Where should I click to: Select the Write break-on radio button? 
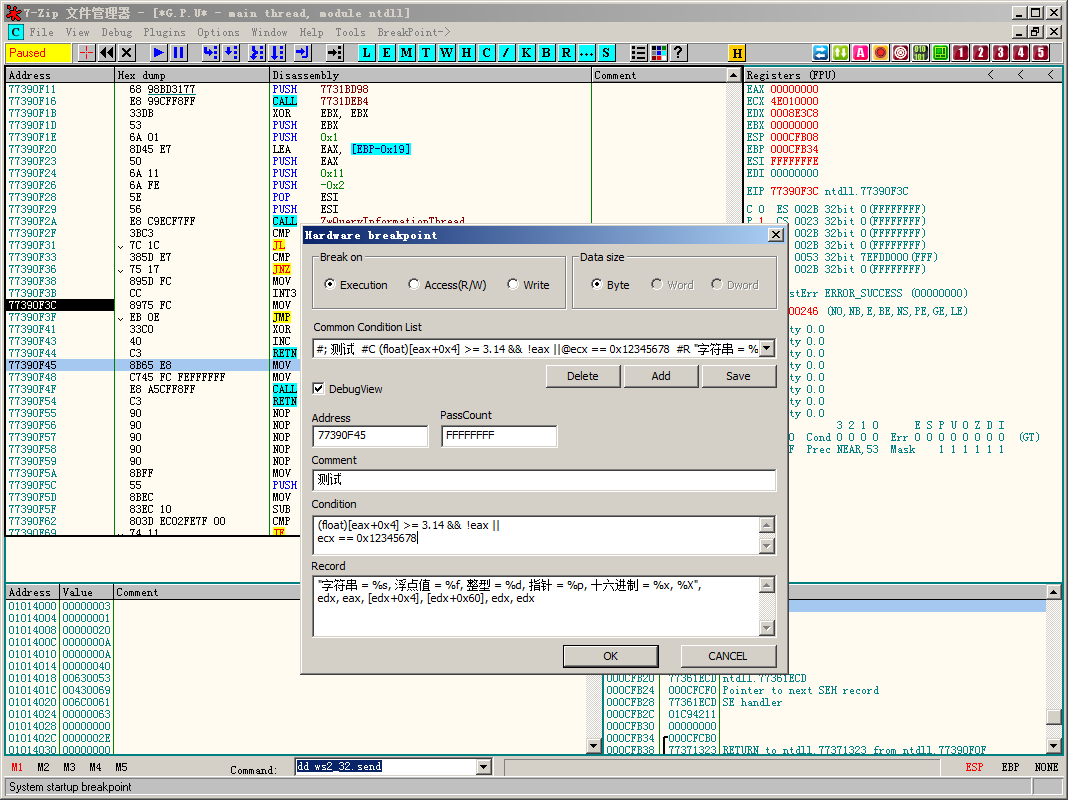pyautogui.click(x=513, y=285)
